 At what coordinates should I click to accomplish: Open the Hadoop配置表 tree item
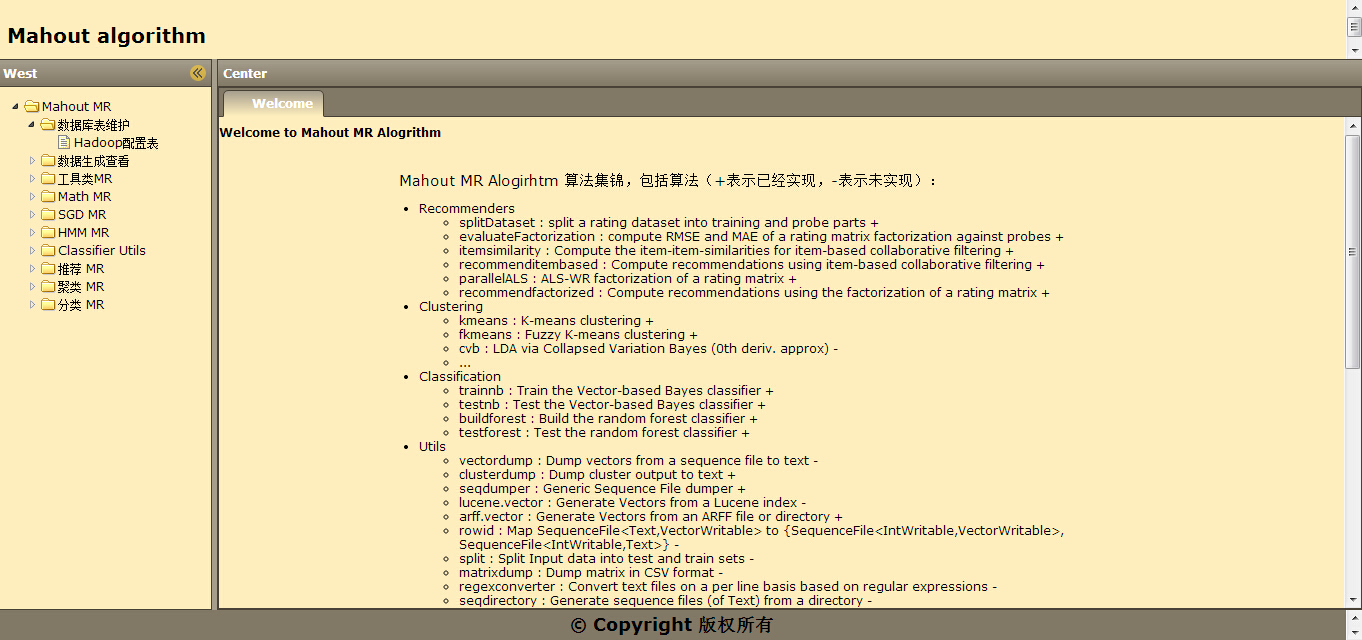click(x=116, y=143)
